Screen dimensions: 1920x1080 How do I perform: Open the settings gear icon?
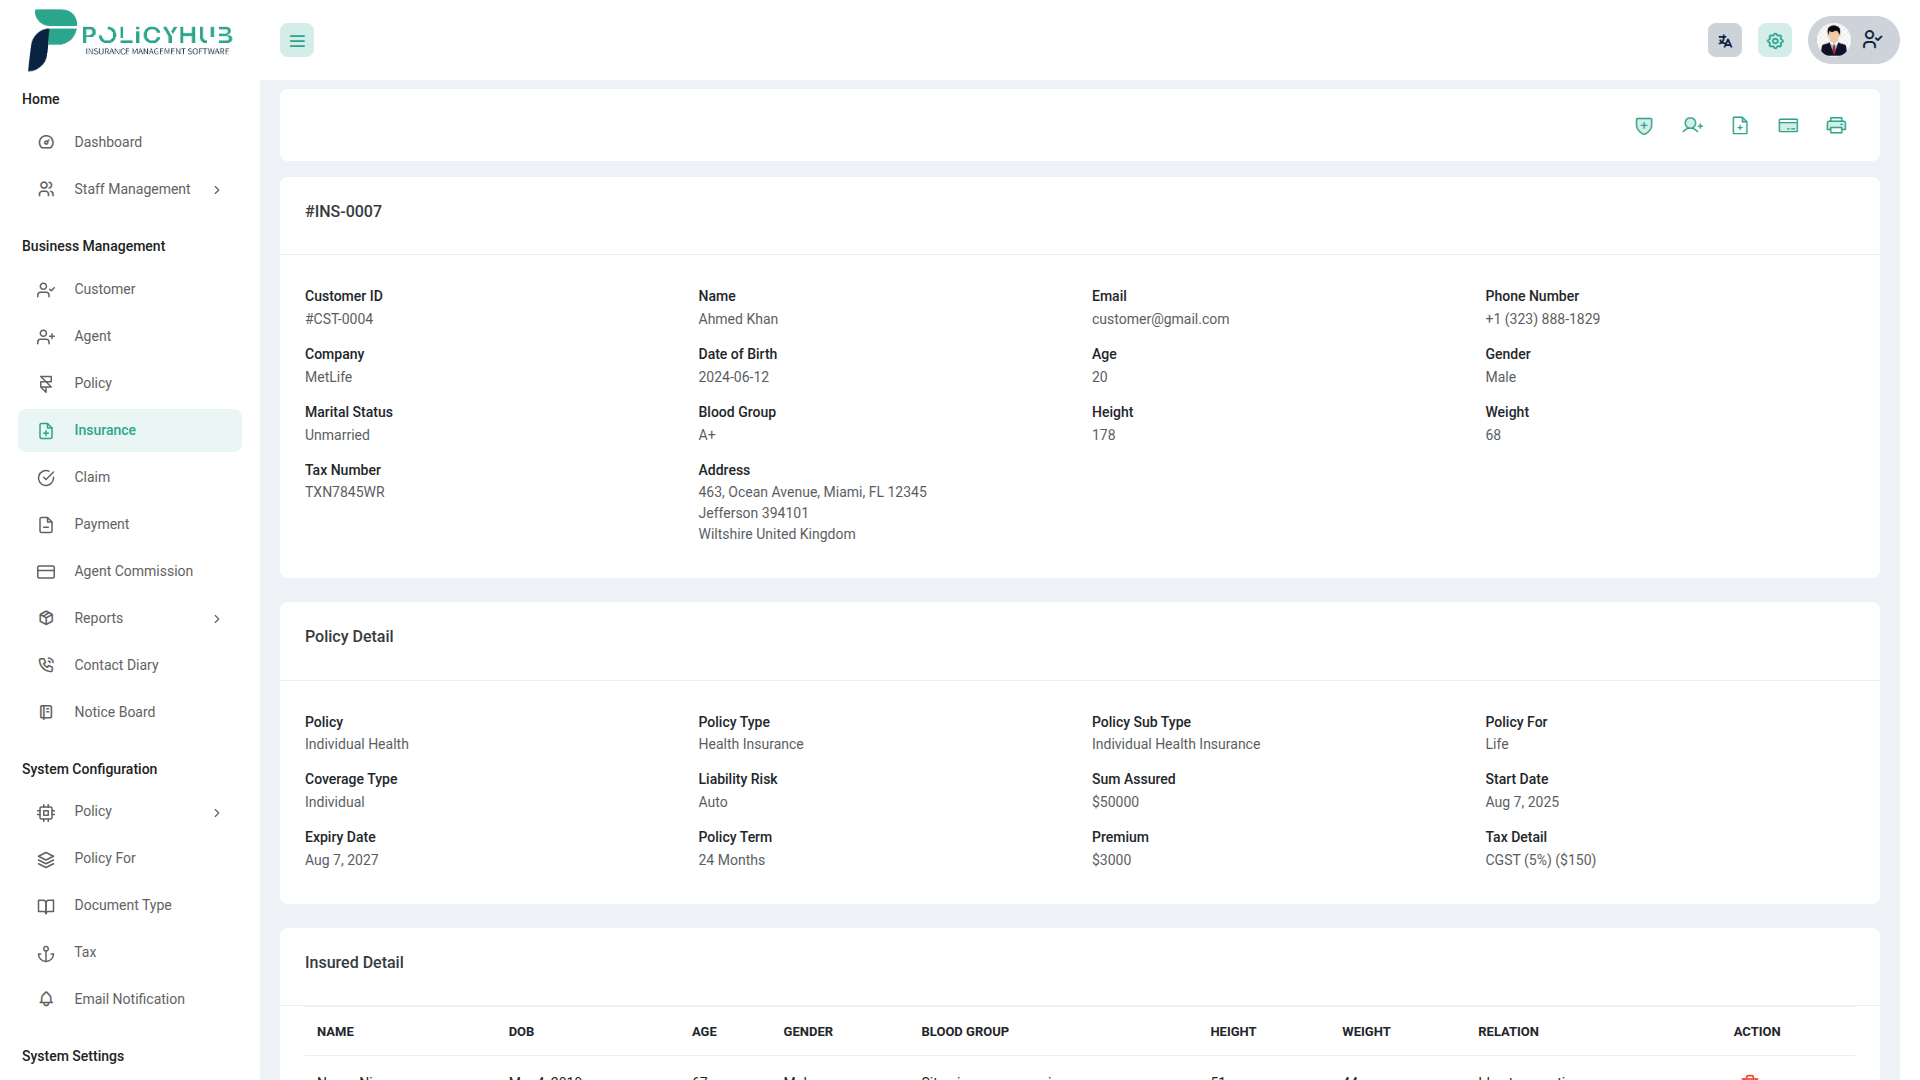coord(1775,40)
